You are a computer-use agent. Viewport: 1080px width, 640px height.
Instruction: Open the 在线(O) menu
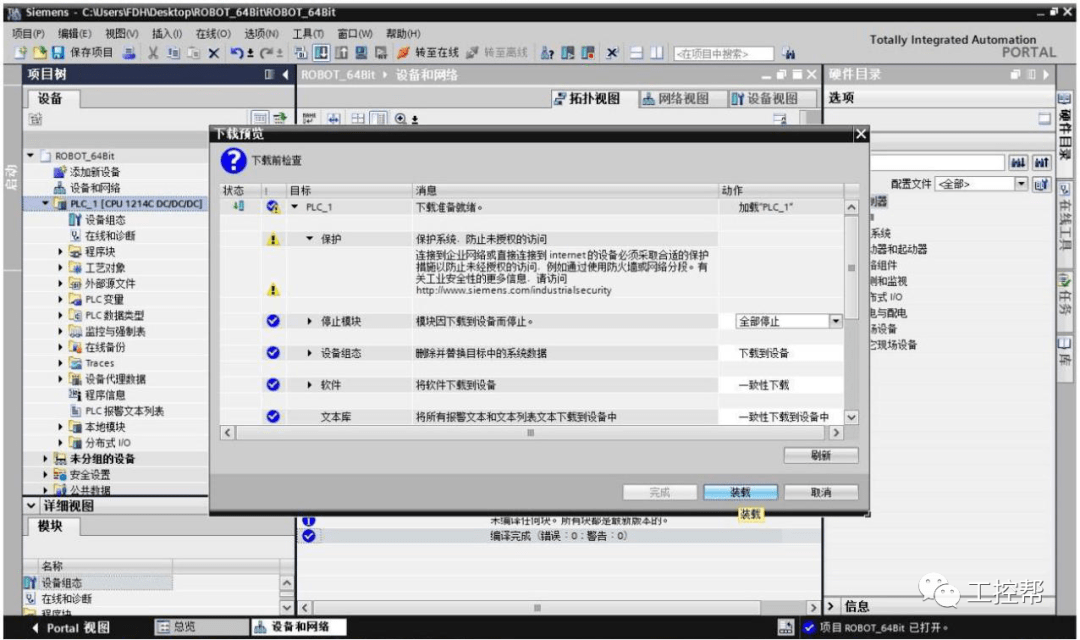213,33
